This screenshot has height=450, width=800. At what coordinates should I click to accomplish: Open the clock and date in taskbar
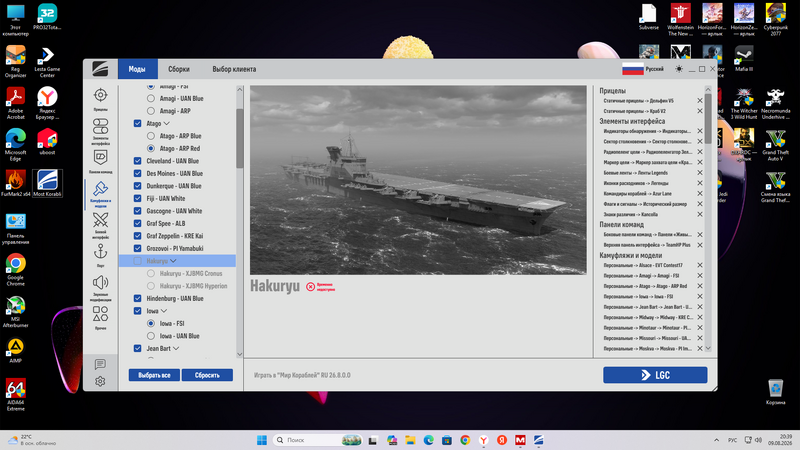781,440
